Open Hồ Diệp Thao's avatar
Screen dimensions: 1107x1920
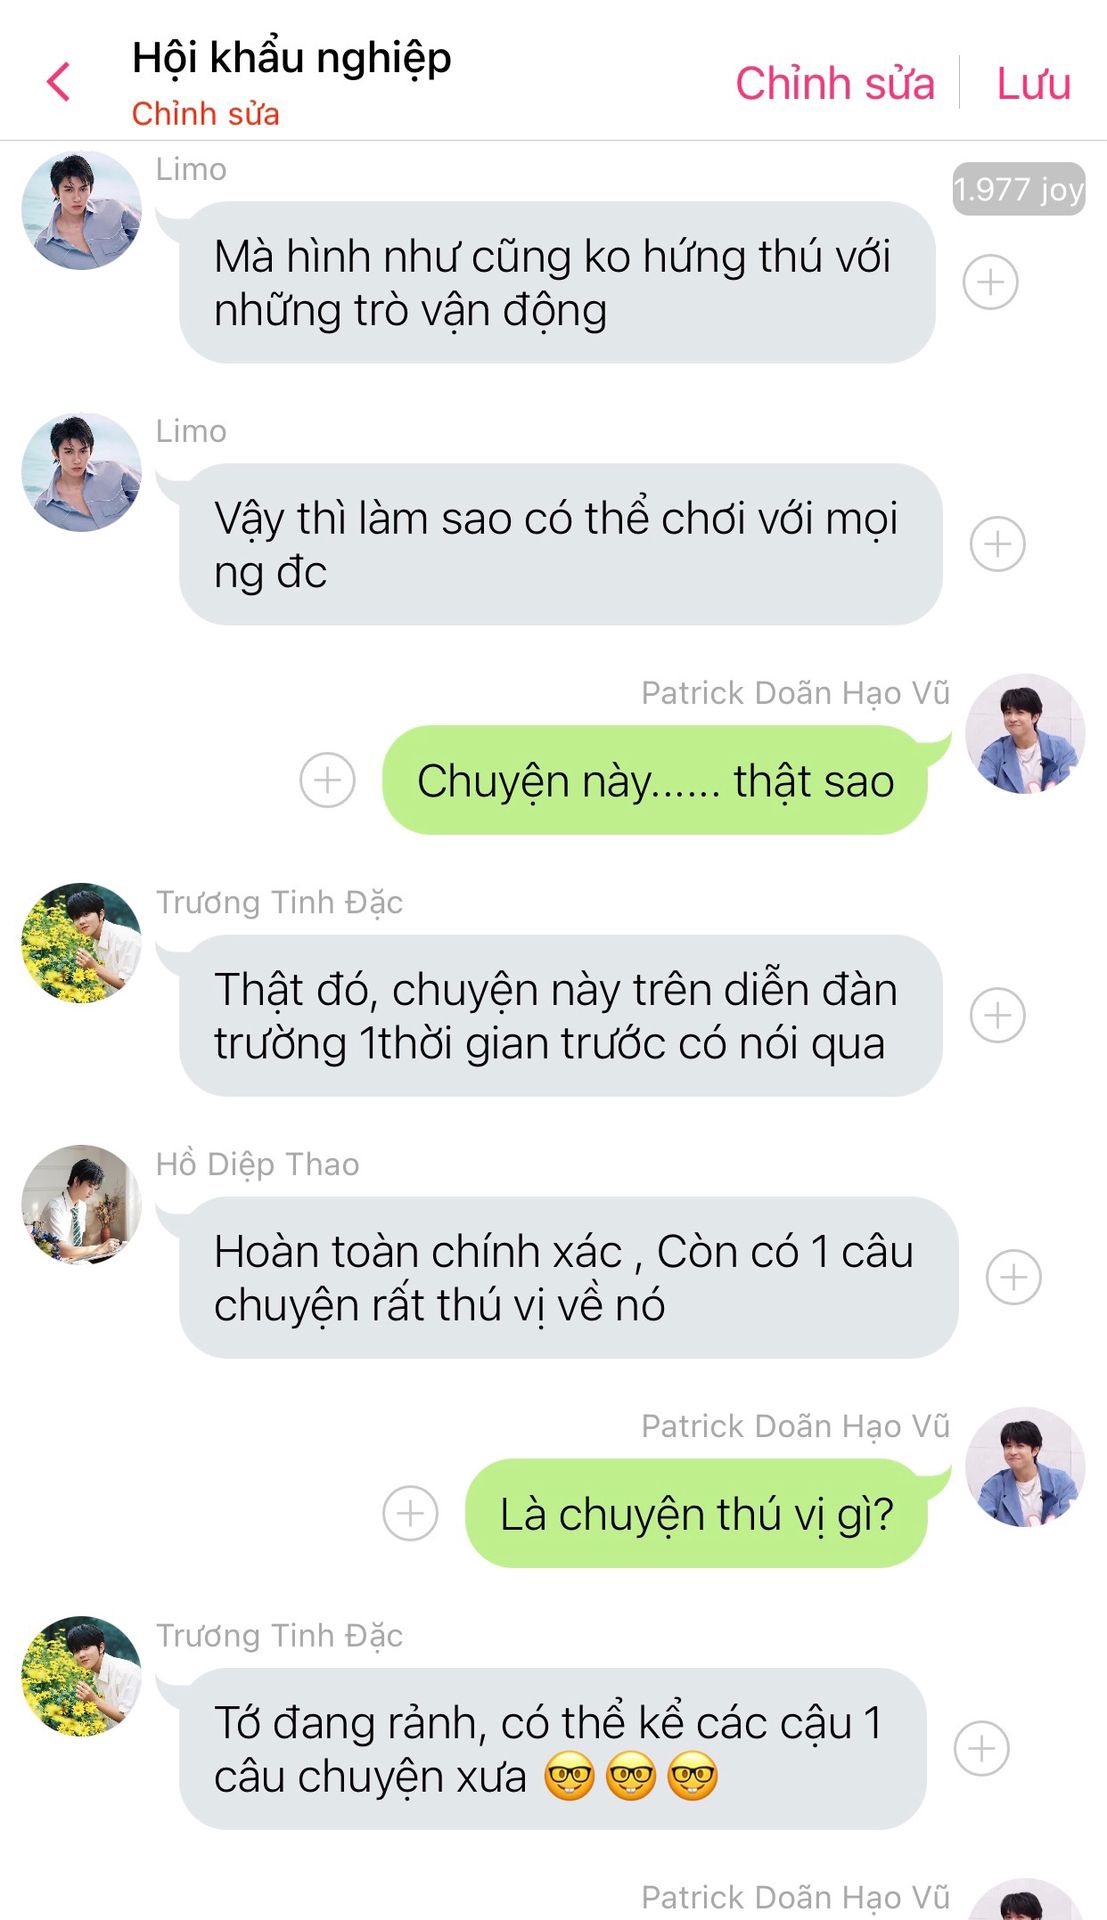[82, 1205]
